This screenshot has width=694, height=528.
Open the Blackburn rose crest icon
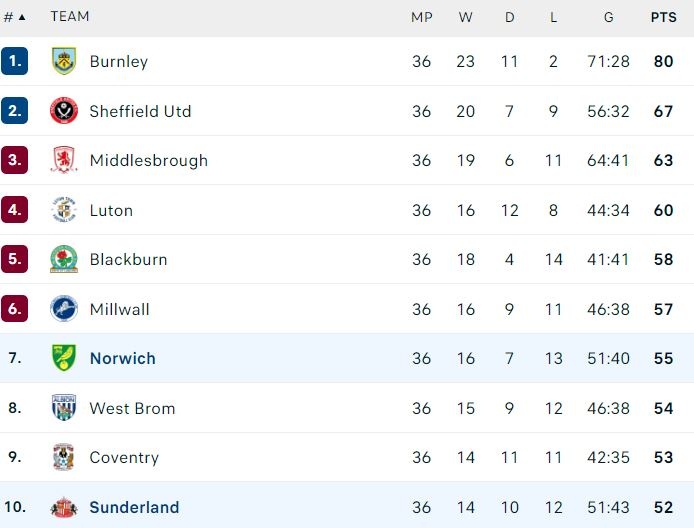64,259
